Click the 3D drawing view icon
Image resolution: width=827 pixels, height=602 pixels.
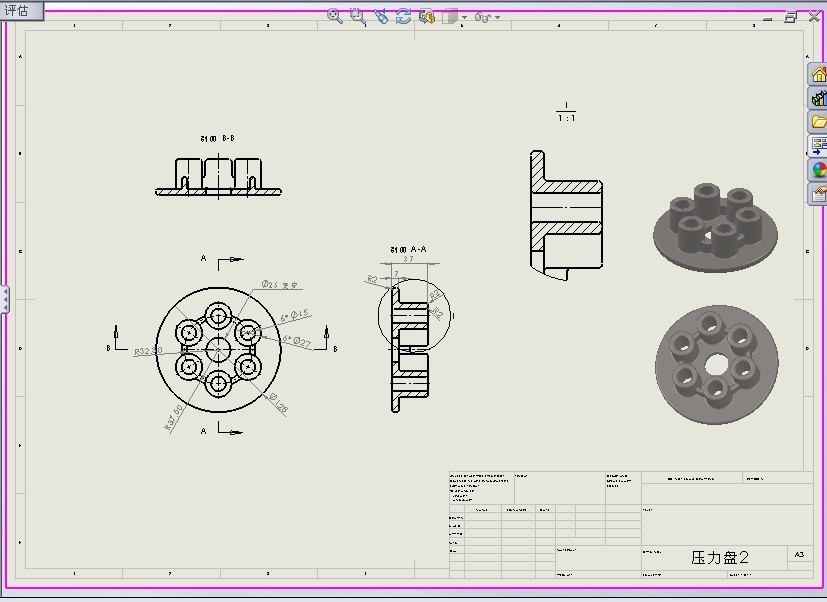[x=427, y=16]
